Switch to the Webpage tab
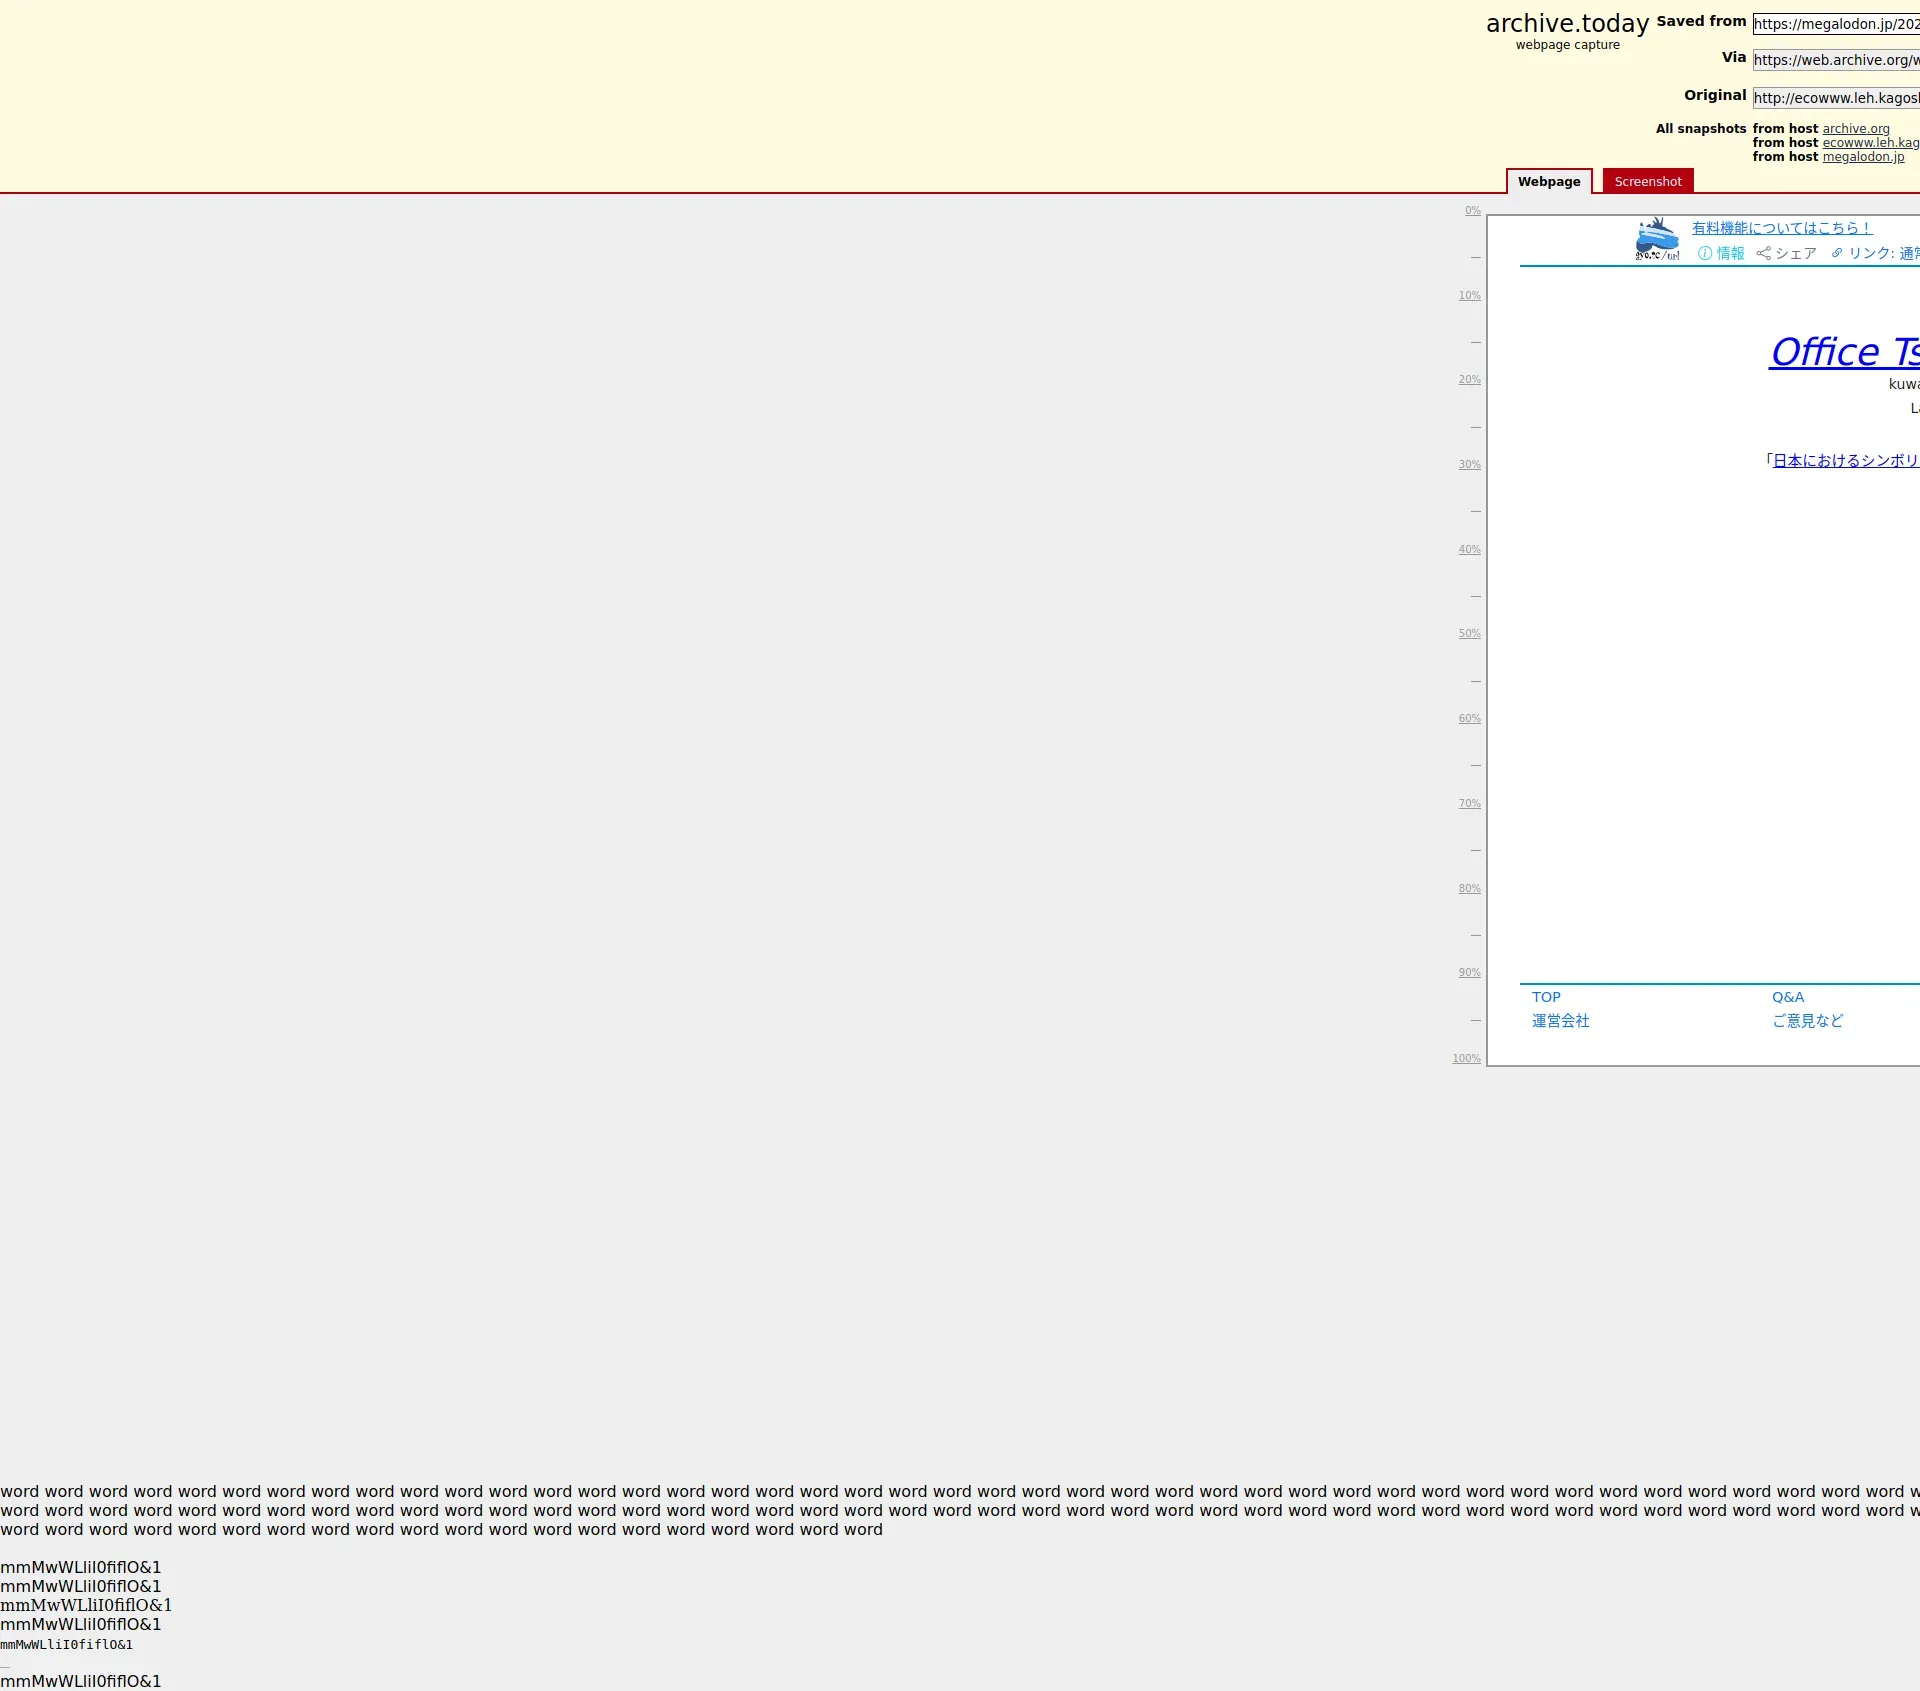The image size is (1920, 1691). click(1549, 181)
